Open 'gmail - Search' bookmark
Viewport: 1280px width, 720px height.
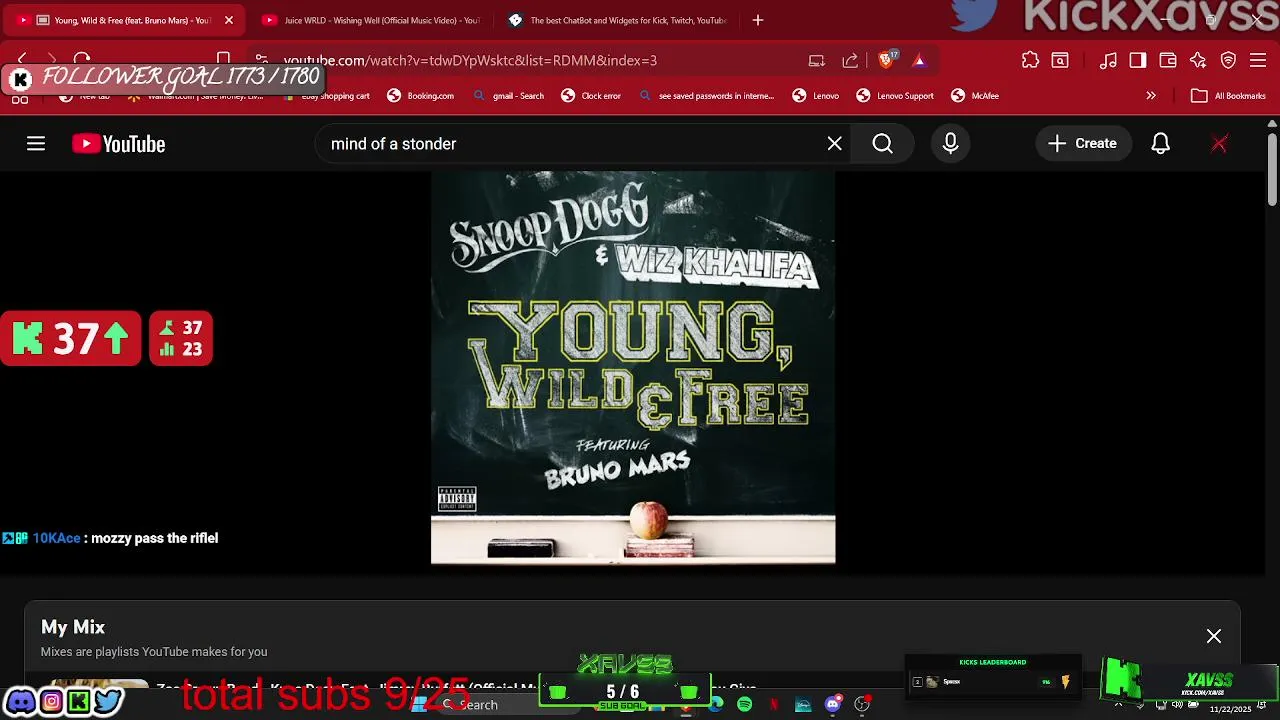(508, 96)
